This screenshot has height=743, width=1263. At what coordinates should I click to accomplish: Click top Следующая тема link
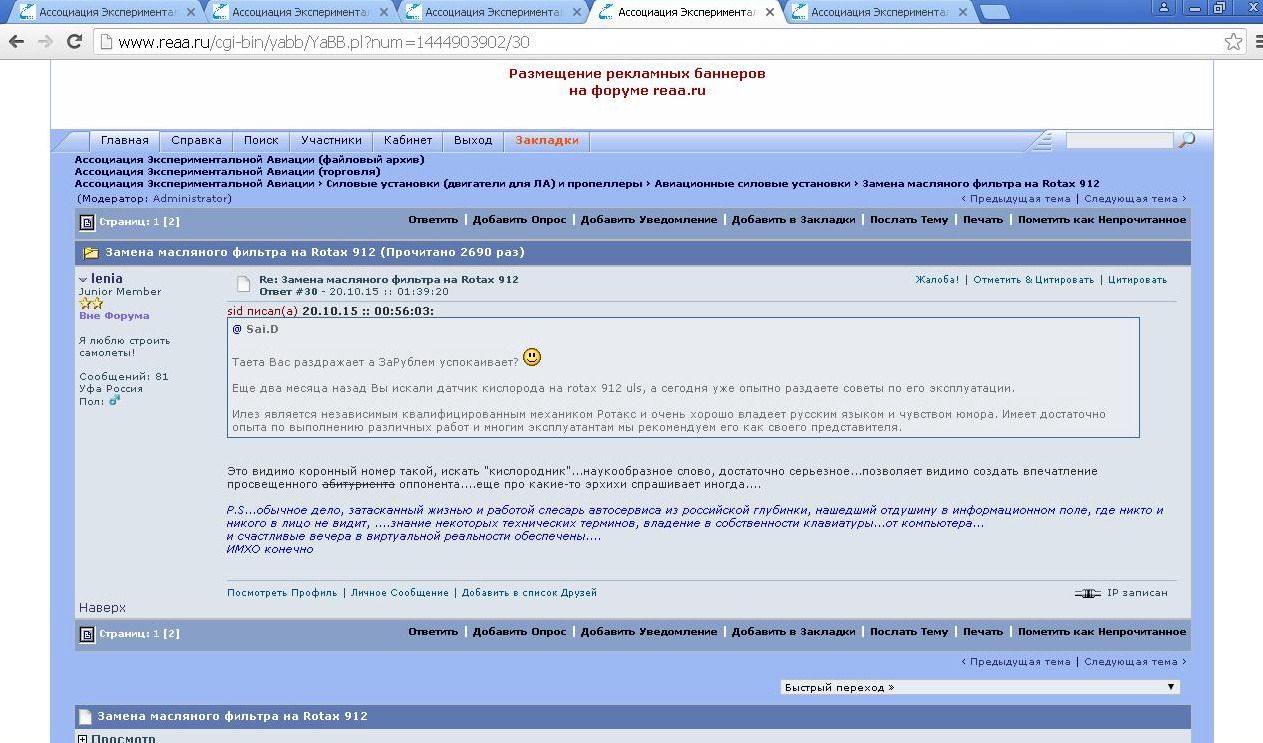(x=1131, y=199)
